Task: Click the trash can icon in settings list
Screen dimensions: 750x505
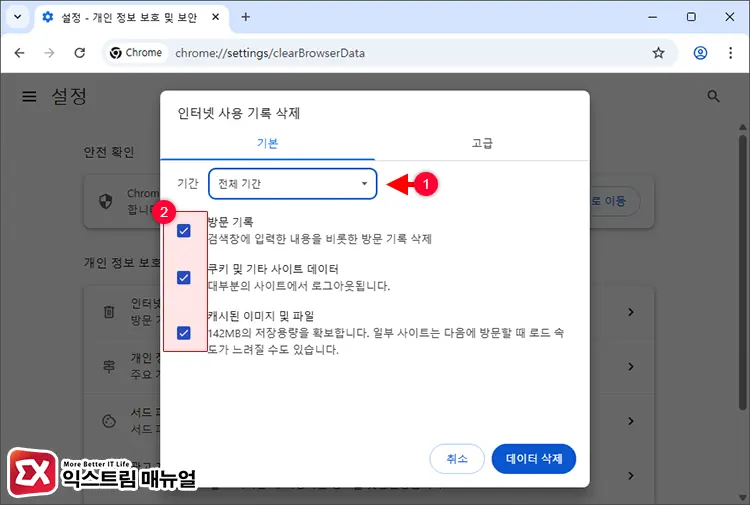Action: [109, 312]
